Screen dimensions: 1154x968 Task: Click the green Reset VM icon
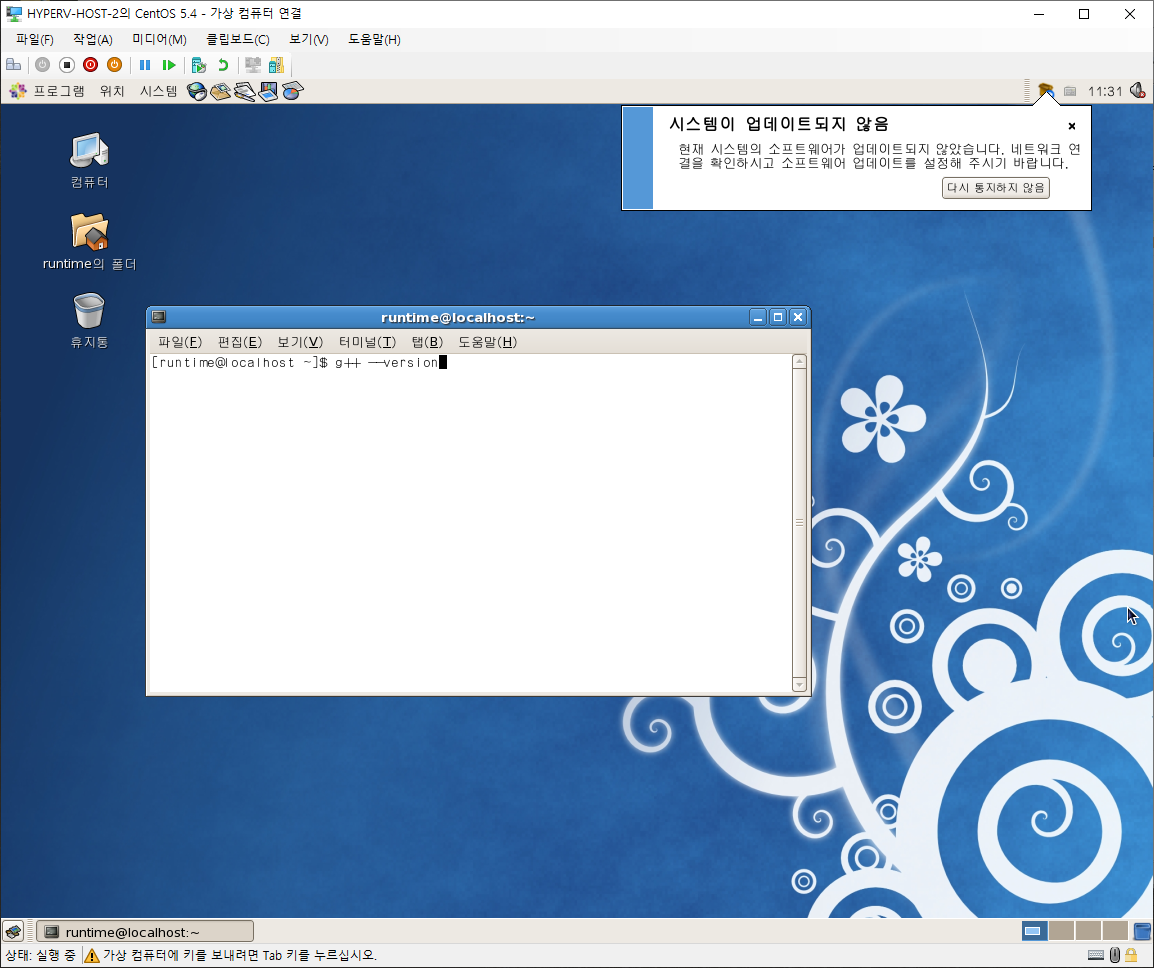(169, 65)
